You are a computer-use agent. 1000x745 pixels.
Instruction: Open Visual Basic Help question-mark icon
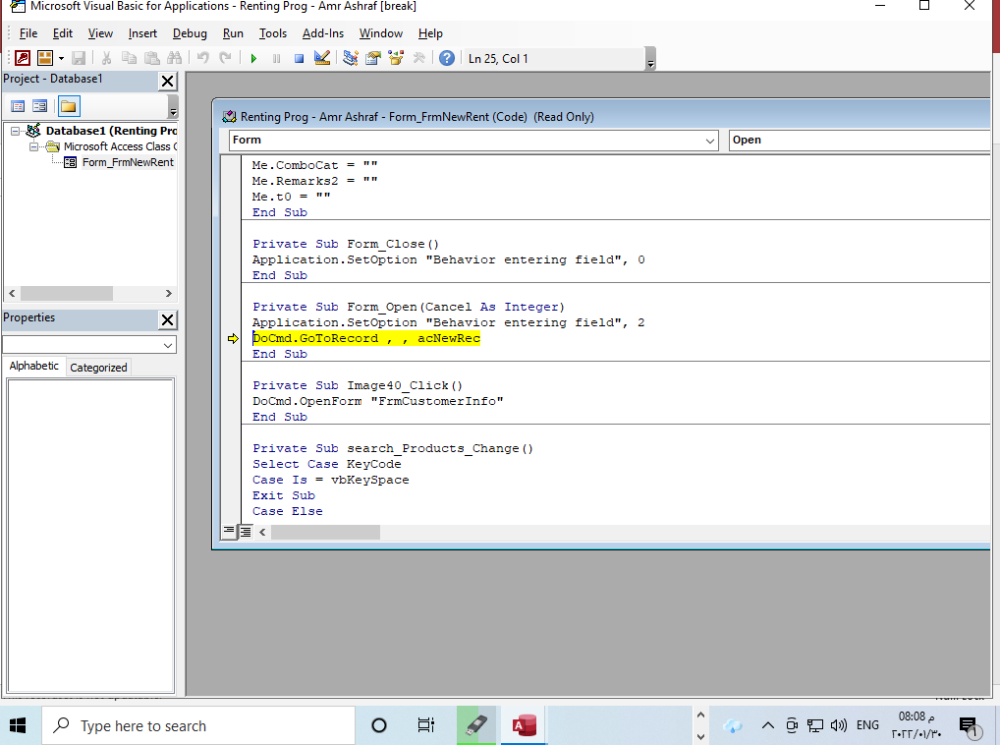point(447,58)
